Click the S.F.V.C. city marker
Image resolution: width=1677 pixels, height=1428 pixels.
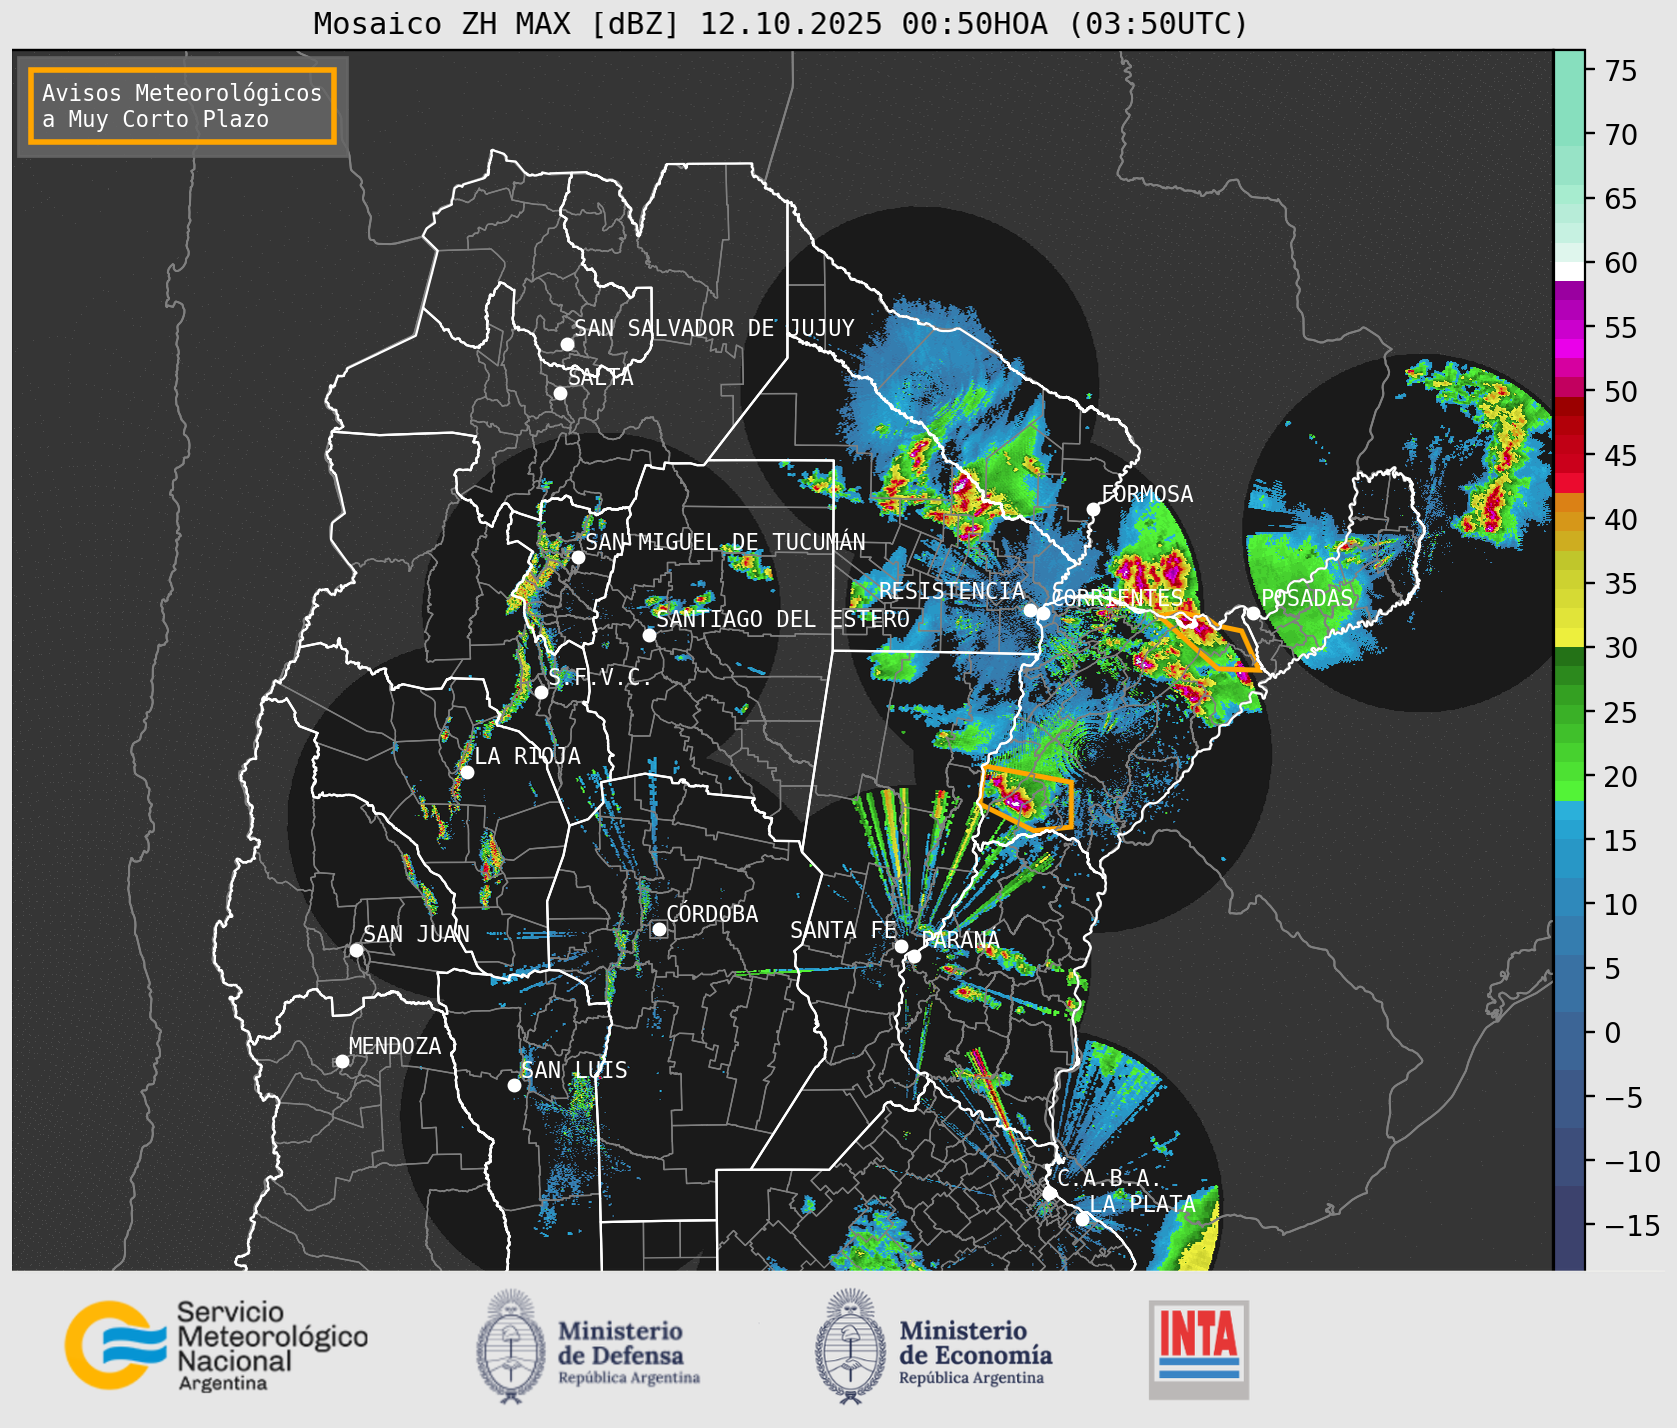[x=541, y=692]
